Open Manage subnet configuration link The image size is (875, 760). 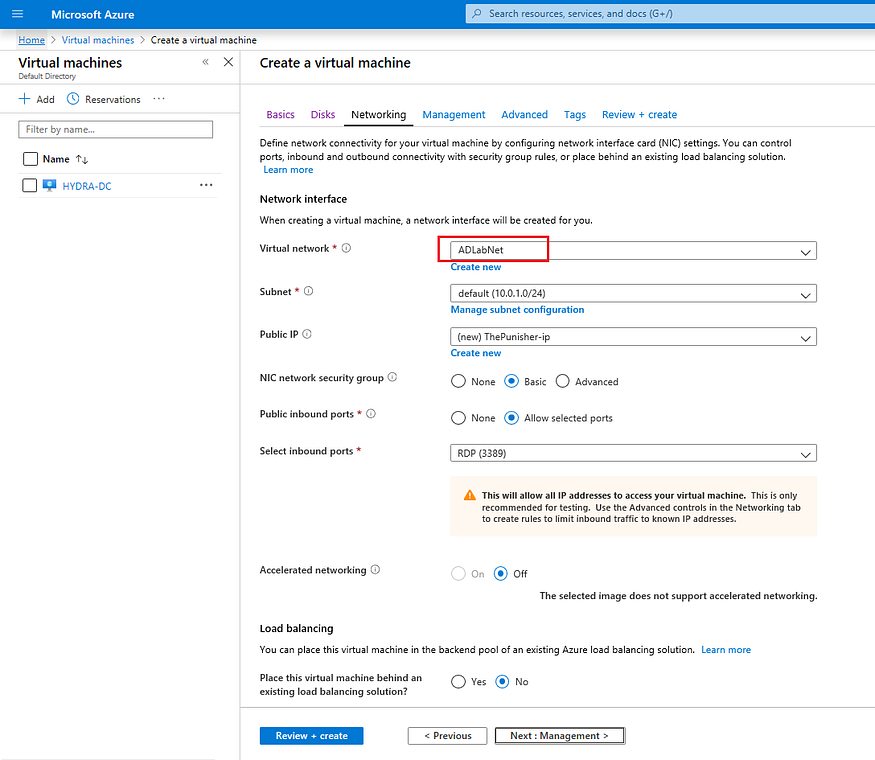coord(517,309)
